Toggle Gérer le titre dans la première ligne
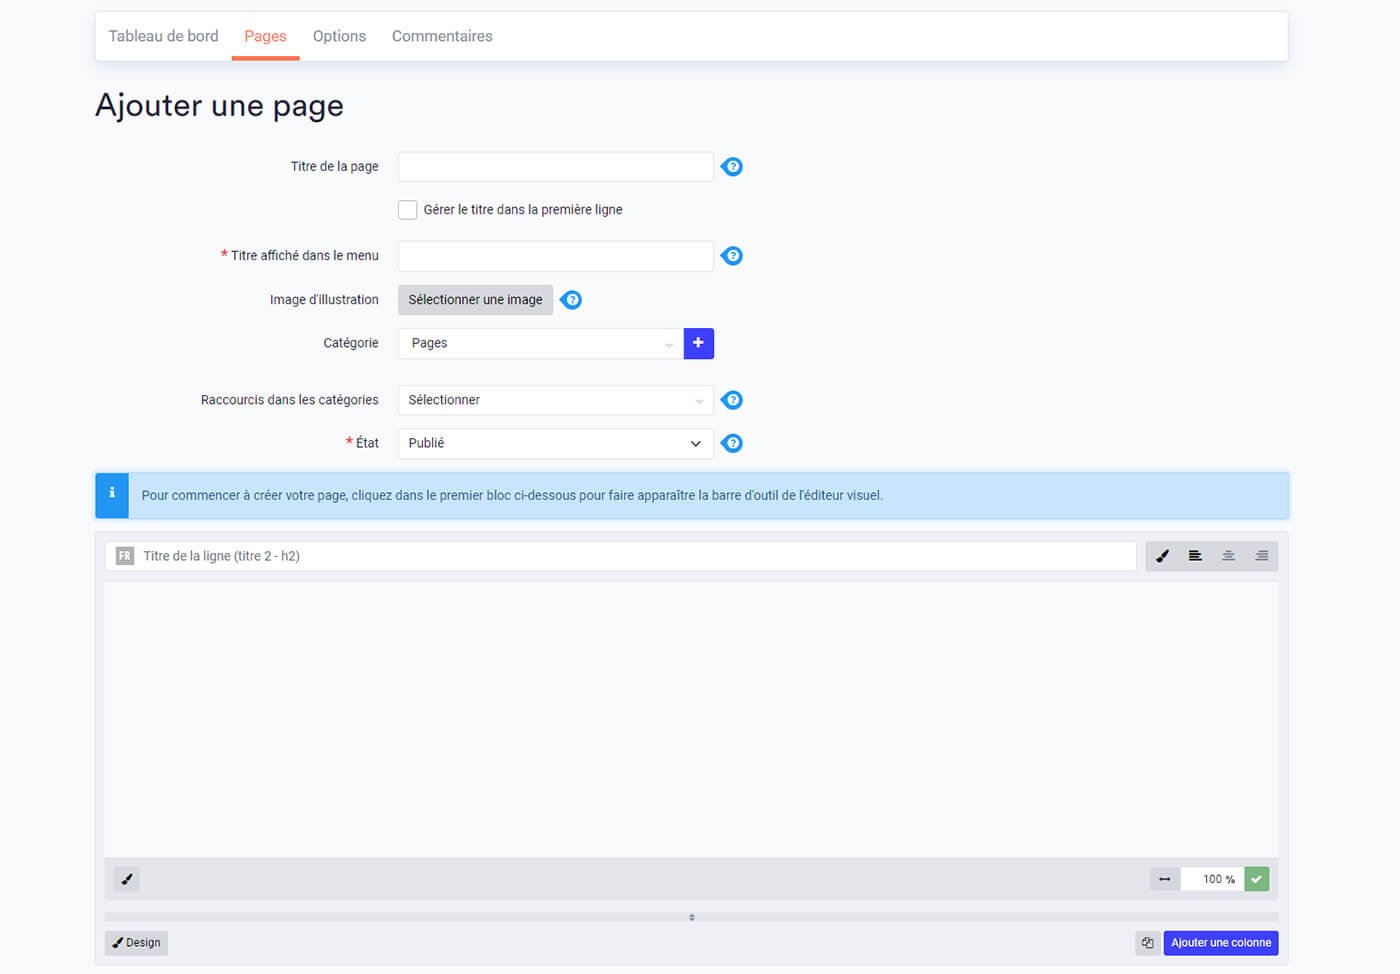Image resolution: width=1400 pixels, height=974 pixels. (408, 210)
